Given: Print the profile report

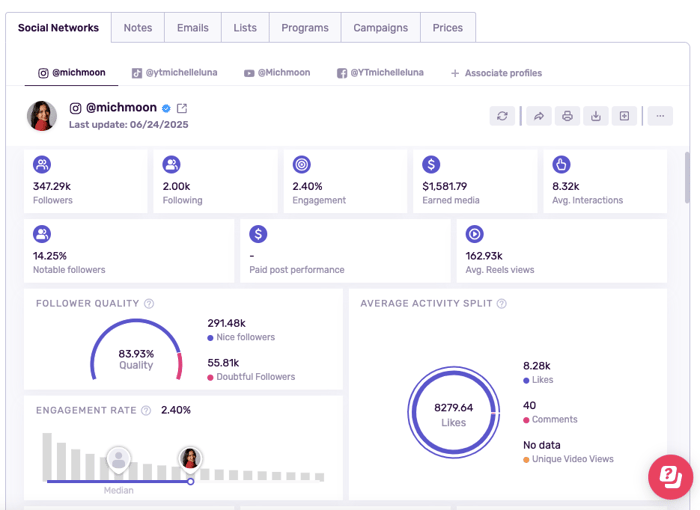Looking at the screenshot, I should [567, 116].
